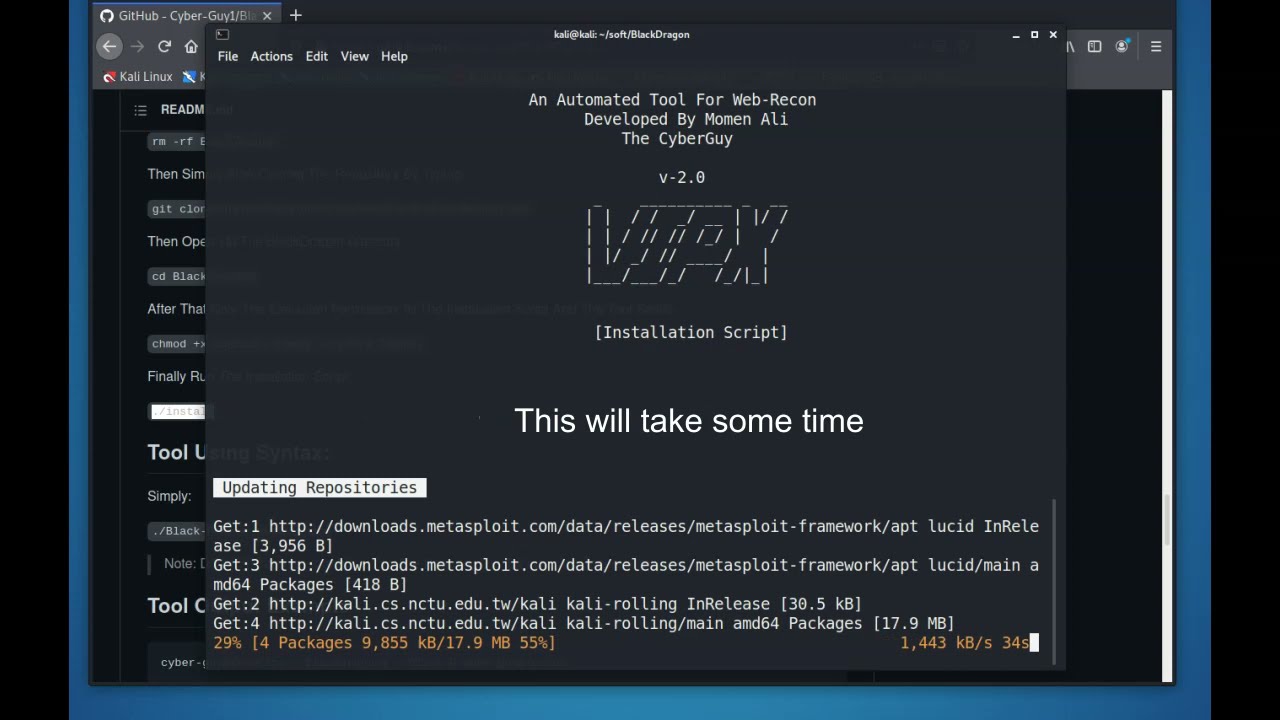Go back in Firefox history
This screenshot has height=720, width=1280.
point(109,46)
